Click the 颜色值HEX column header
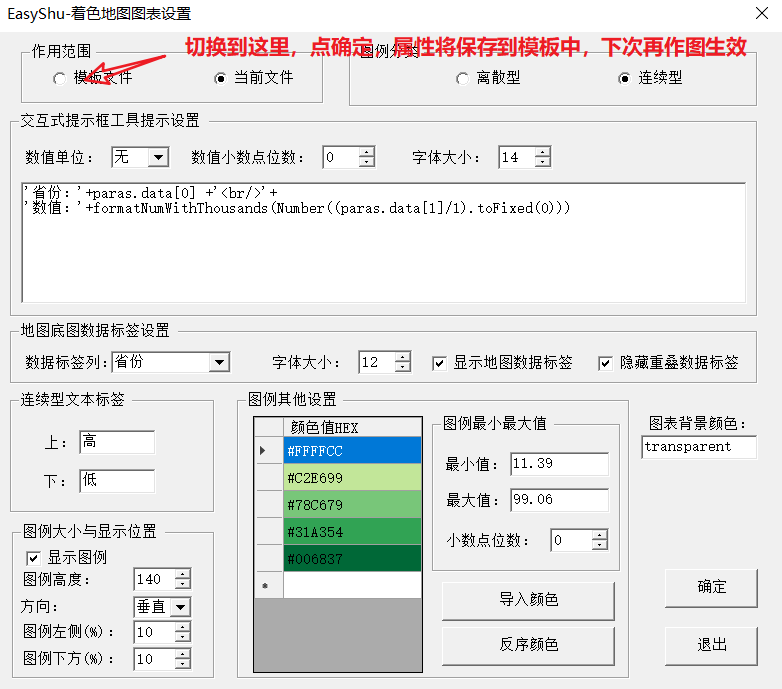The height and width of the screenshot is (689, 782). tap(352, 427)
